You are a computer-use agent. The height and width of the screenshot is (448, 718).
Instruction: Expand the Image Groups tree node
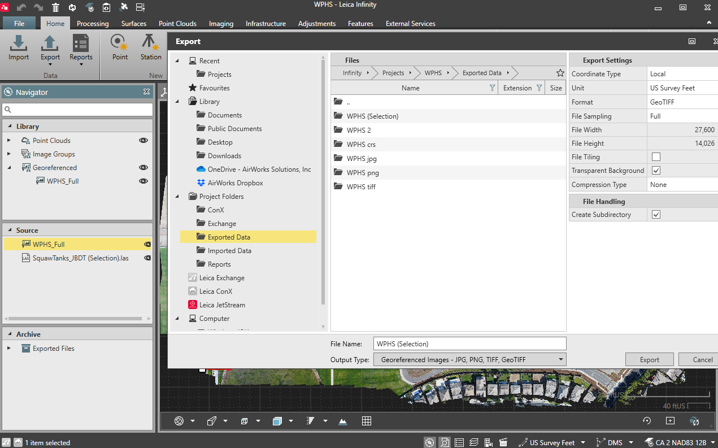(x=9, y=154)
